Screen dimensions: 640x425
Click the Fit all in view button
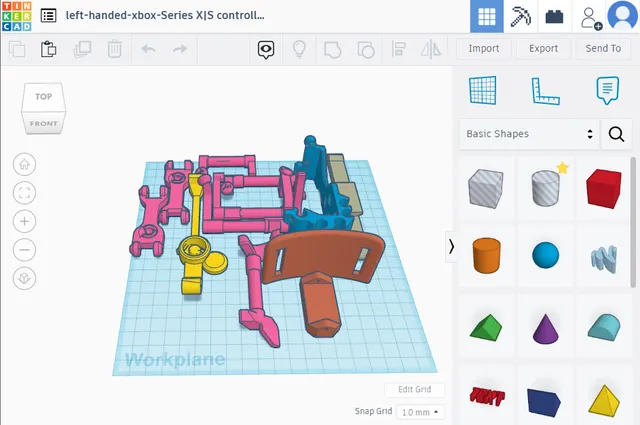tap(24, 193)
